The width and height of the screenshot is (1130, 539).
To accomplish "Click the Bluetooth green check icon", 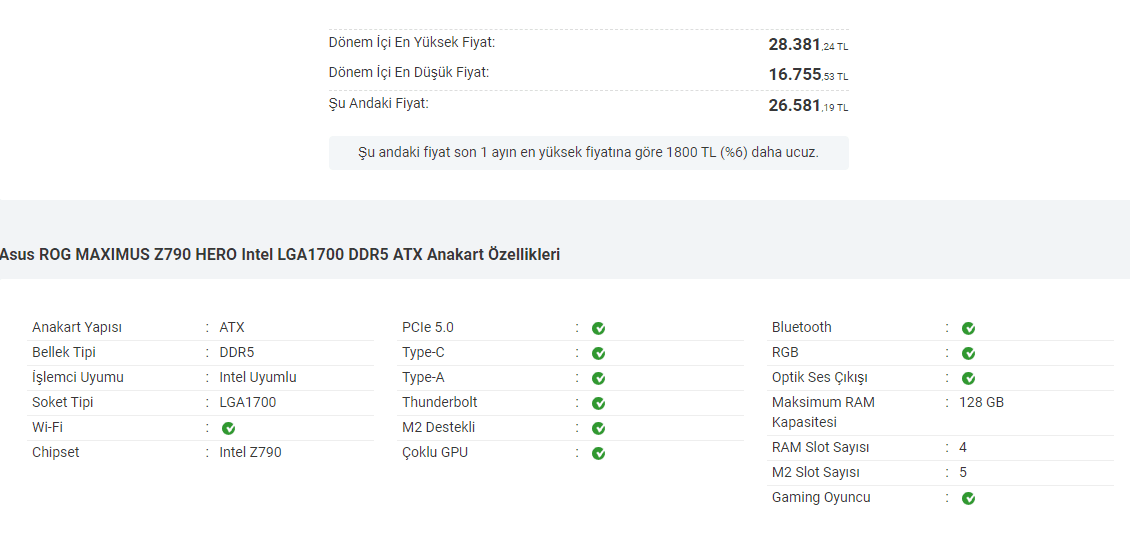I will click(x=968, y=328).
